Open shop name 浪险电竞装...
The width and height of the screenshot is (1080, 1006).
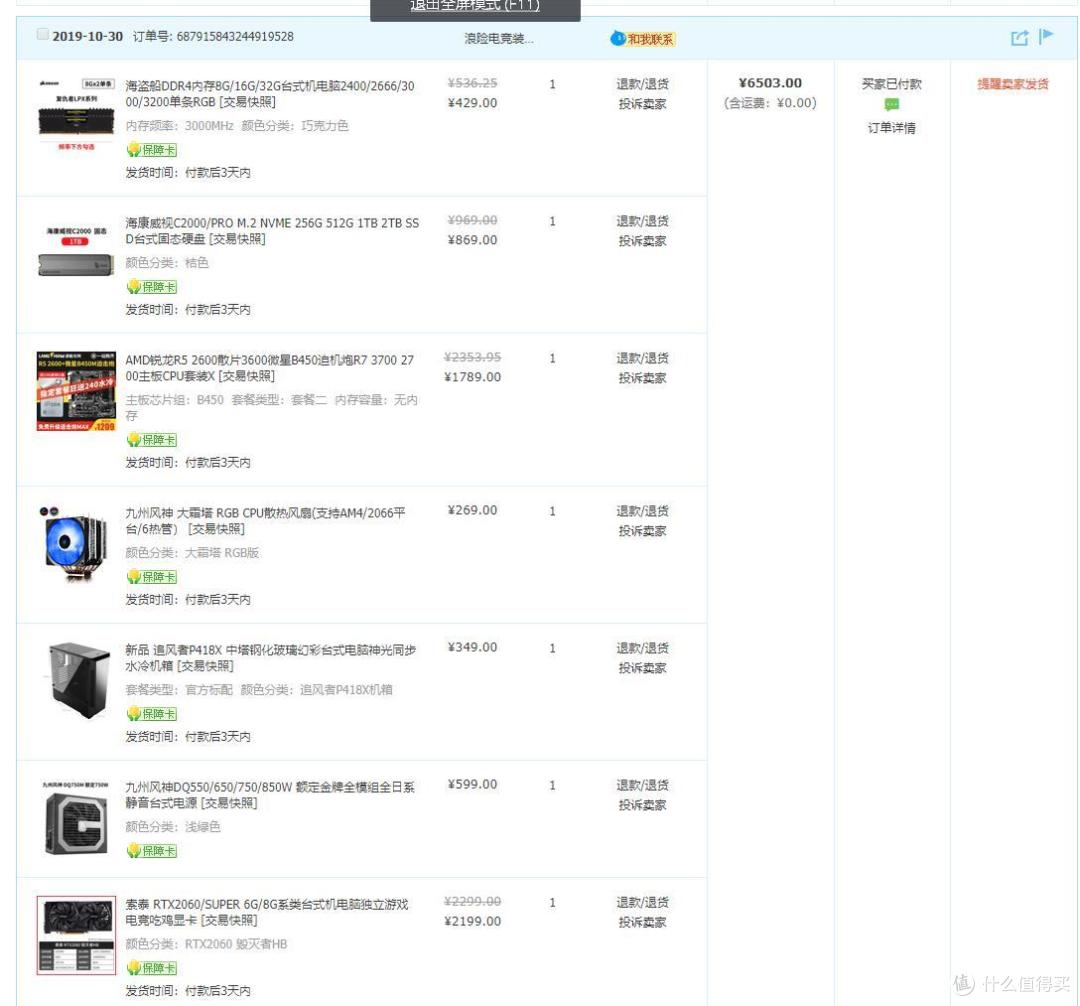tap(499, 39)
